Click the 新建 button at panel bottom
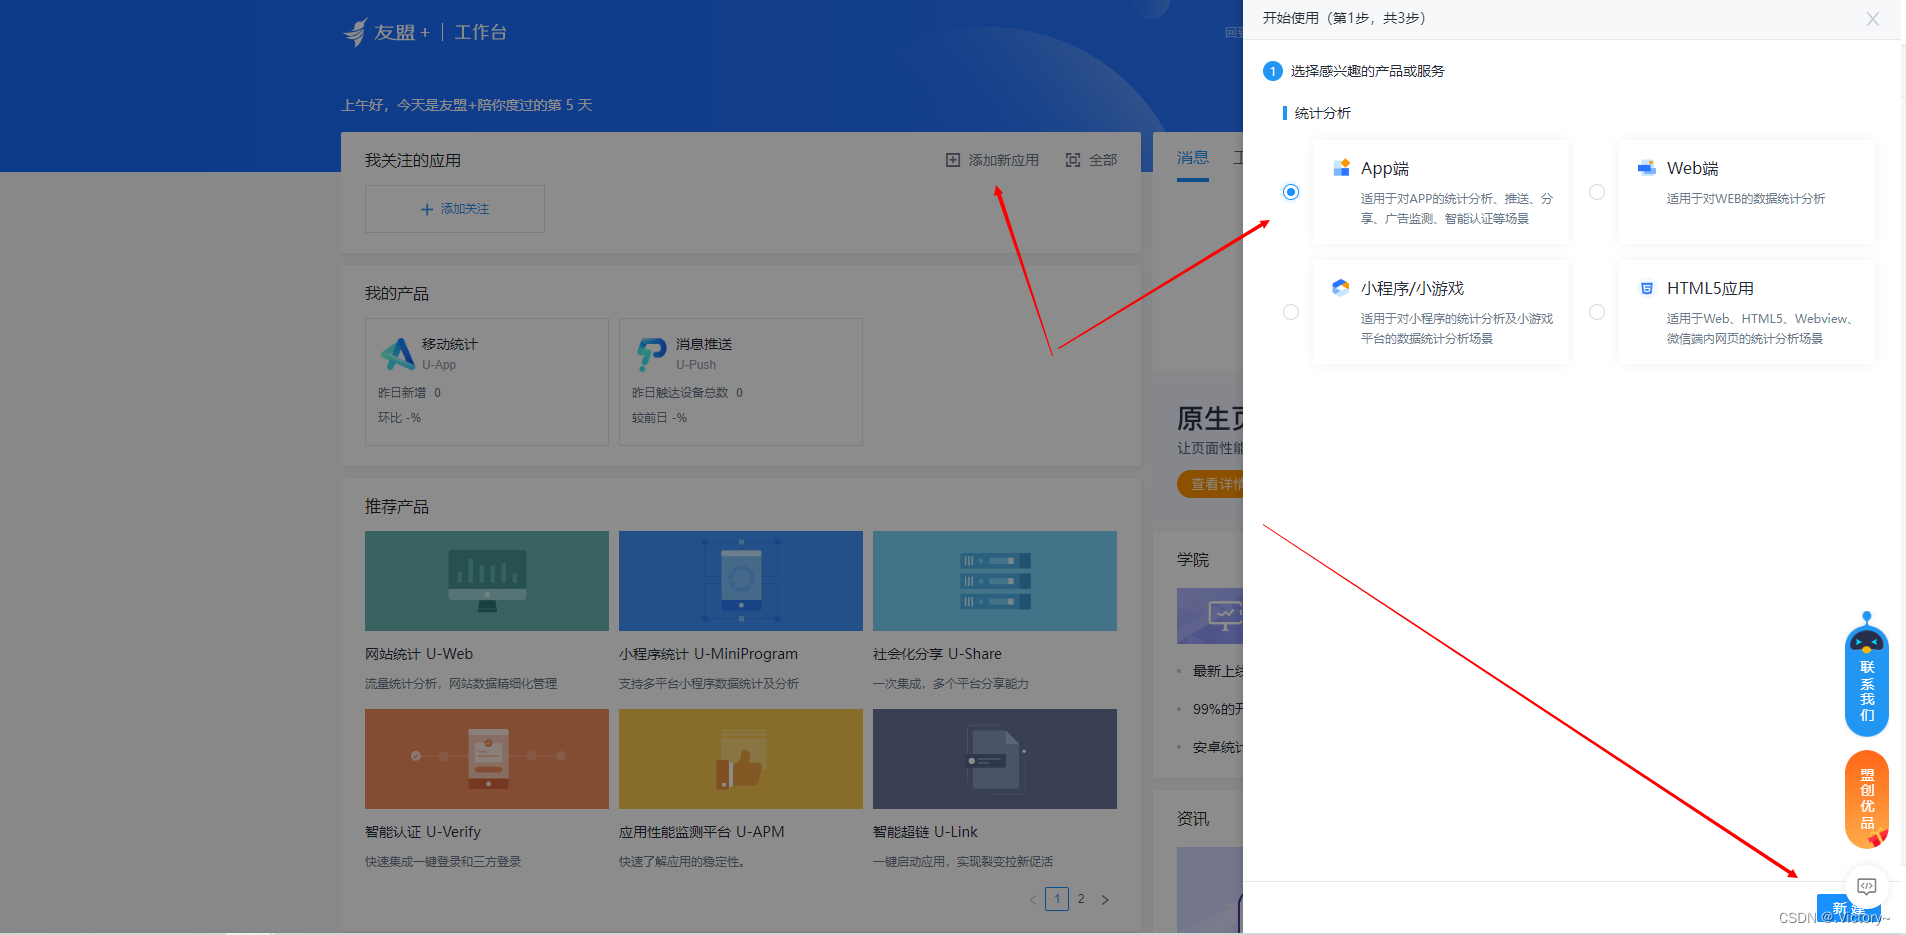The height and width of the screenshot is (935, 1906). click(x=1848, y=908)
